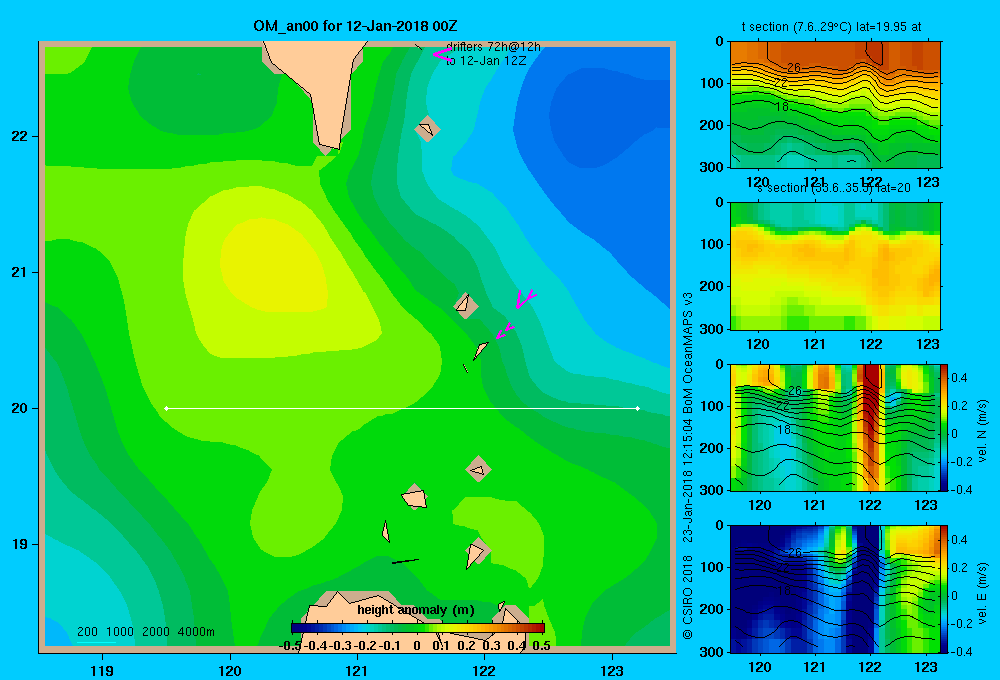Click the '-0.4' tick on the vel. E scale
The height and width of the screenshot is (680, 1000).
[962, 652]
